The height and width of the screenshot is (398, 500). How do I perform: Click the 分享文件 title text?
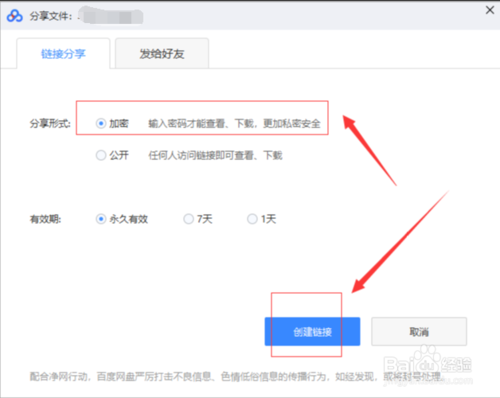[51, 16]
